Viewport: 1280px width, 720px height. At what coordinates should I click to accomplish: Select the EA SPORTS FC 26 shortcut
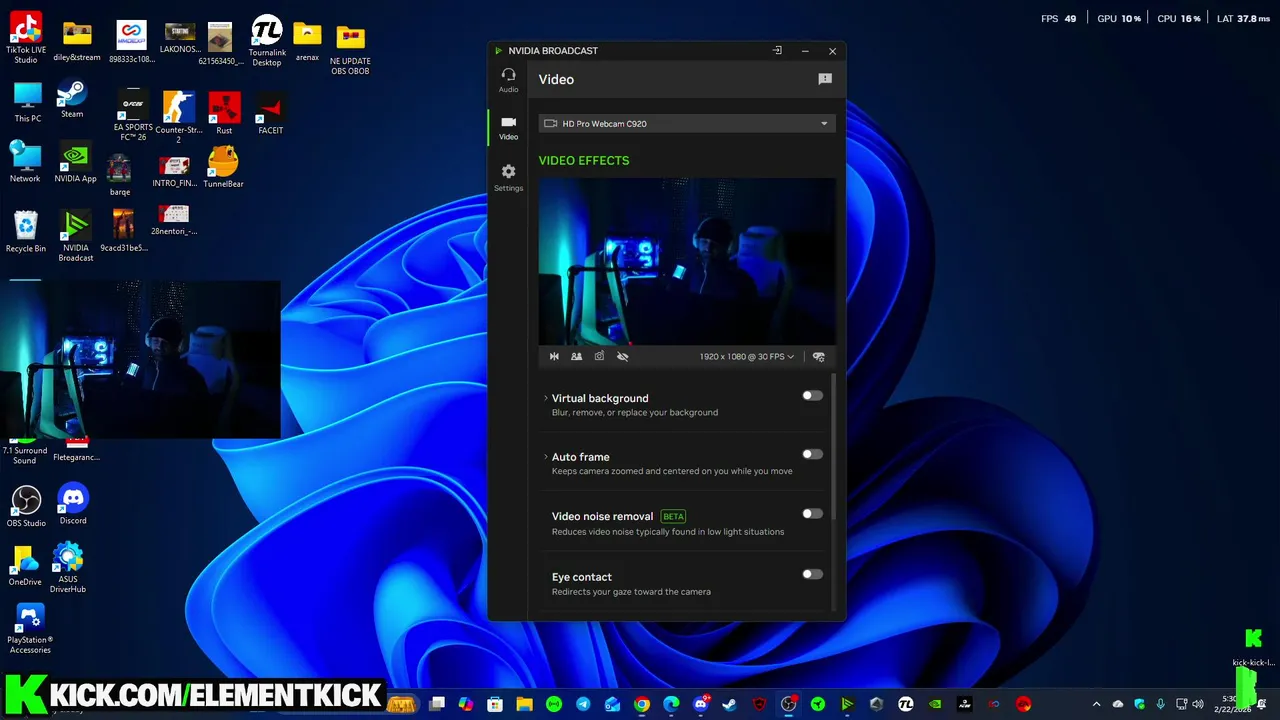coord(133,114)
